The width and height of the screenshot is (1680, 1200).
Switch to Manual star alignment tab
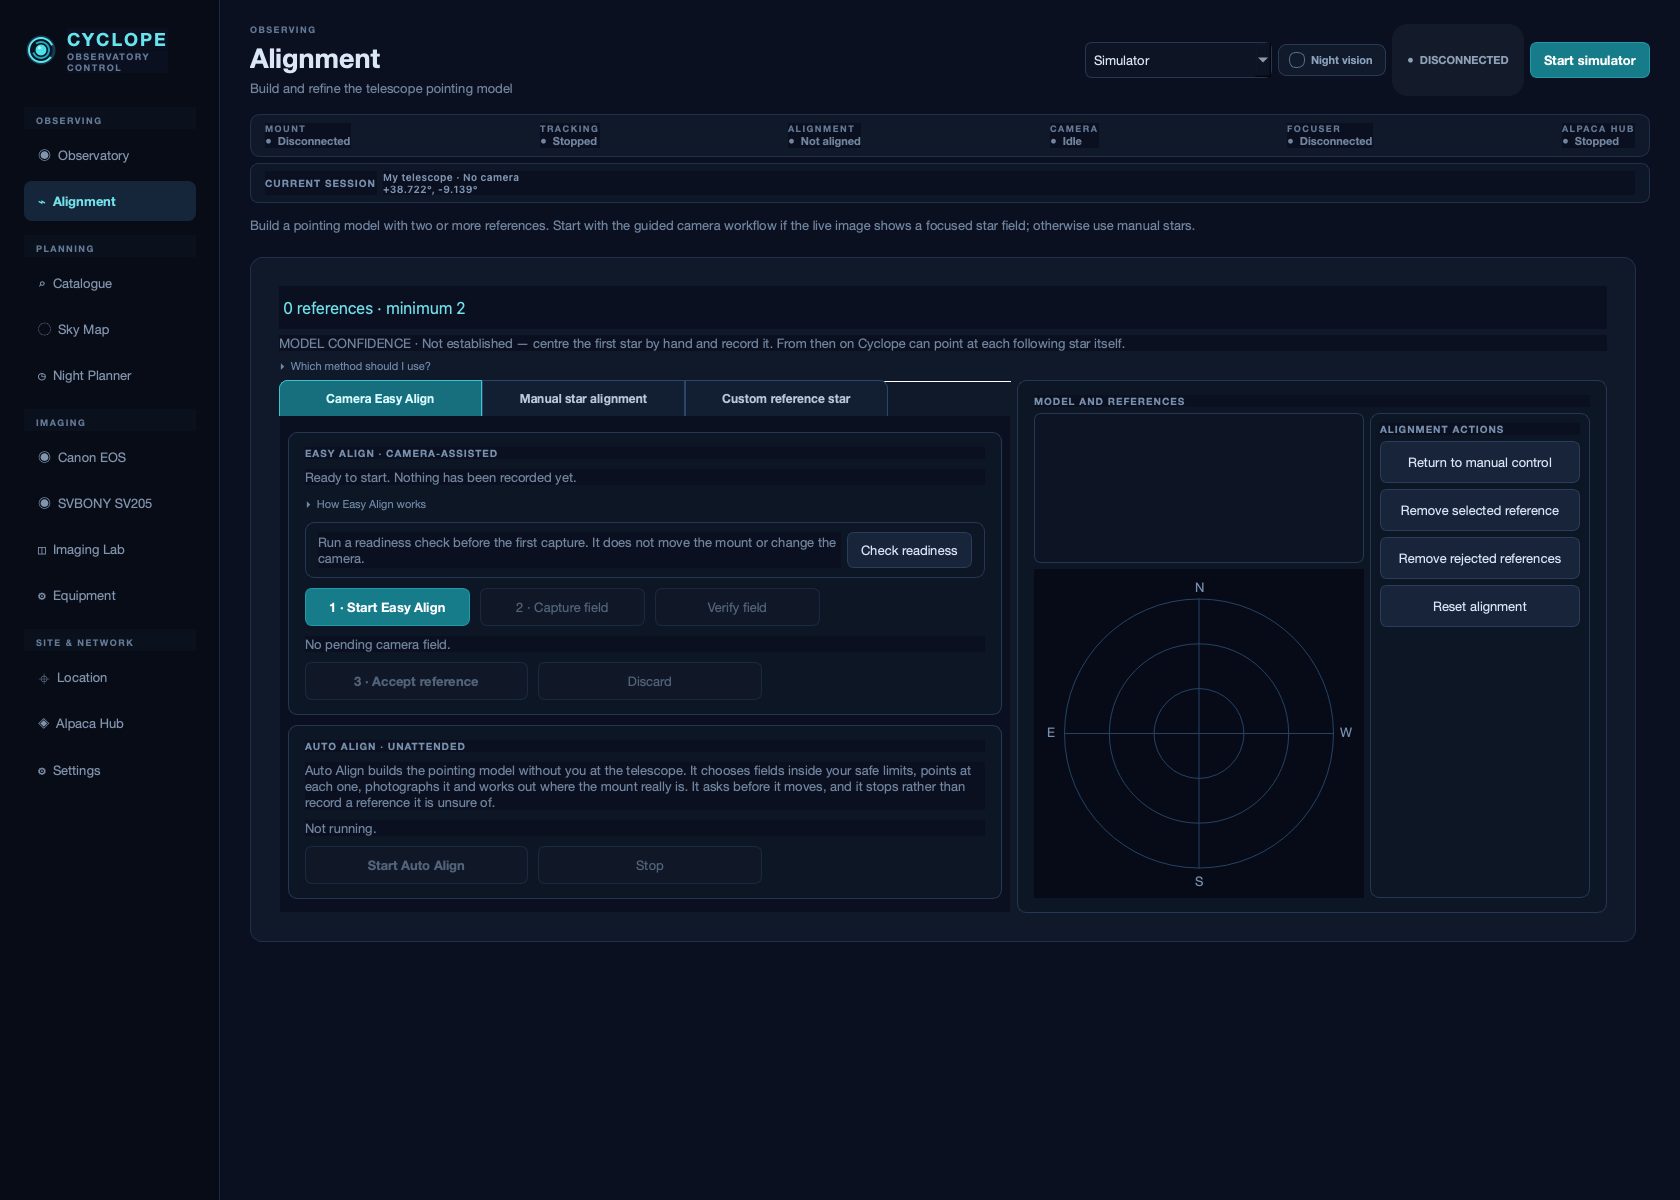pyautogui.click(x=583, y=398)
